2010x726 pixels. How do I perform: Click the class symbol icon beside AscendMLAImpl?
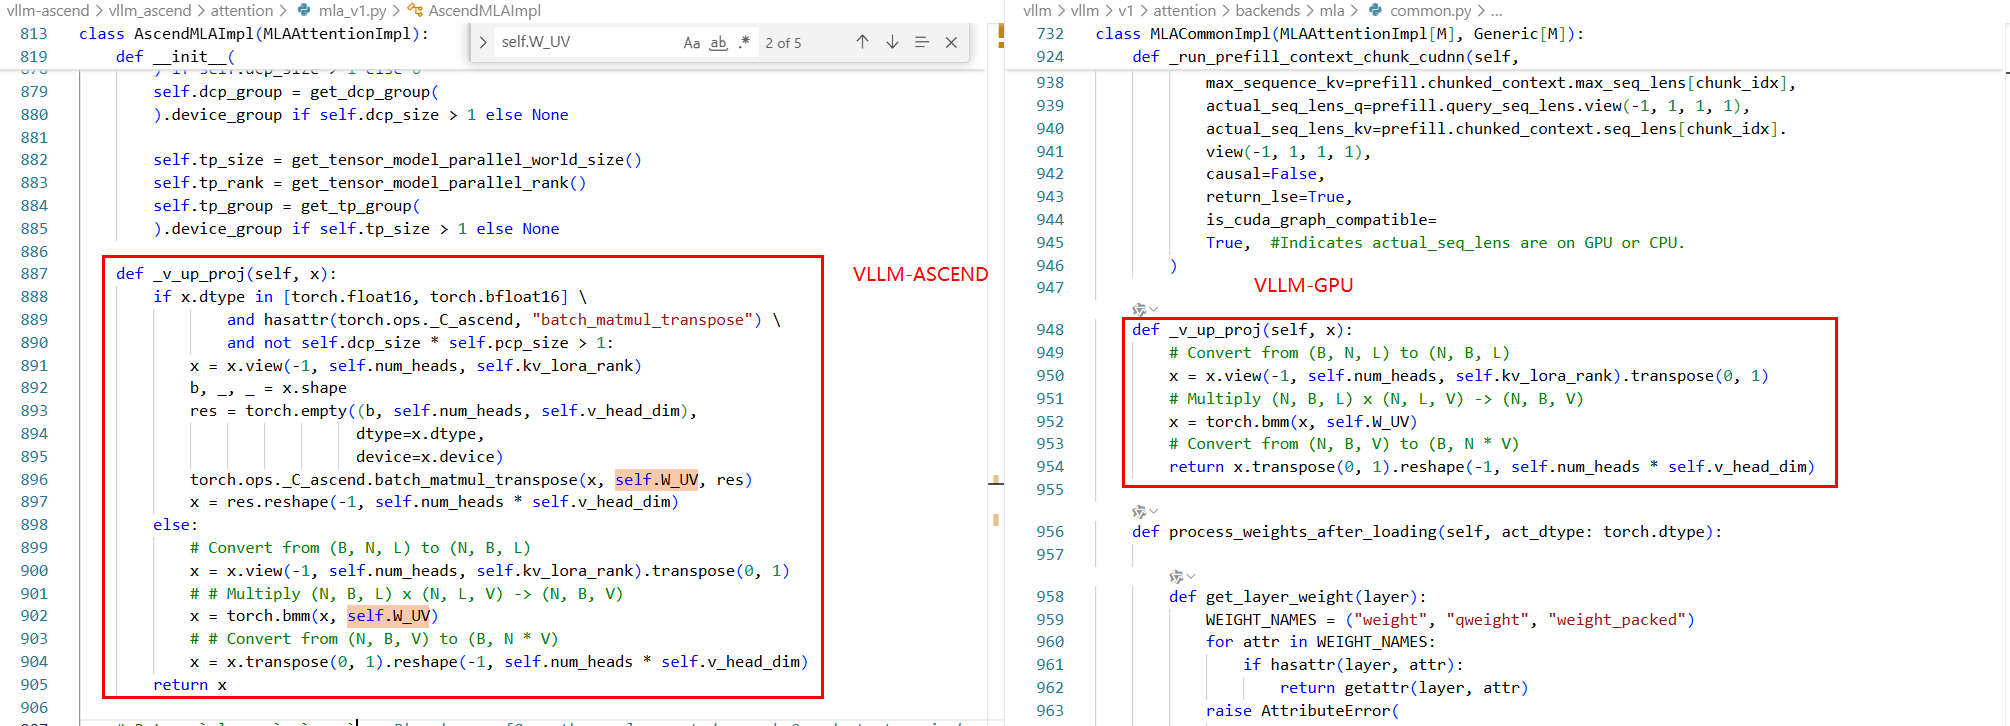pyautogui.click(x=415, y=11)
